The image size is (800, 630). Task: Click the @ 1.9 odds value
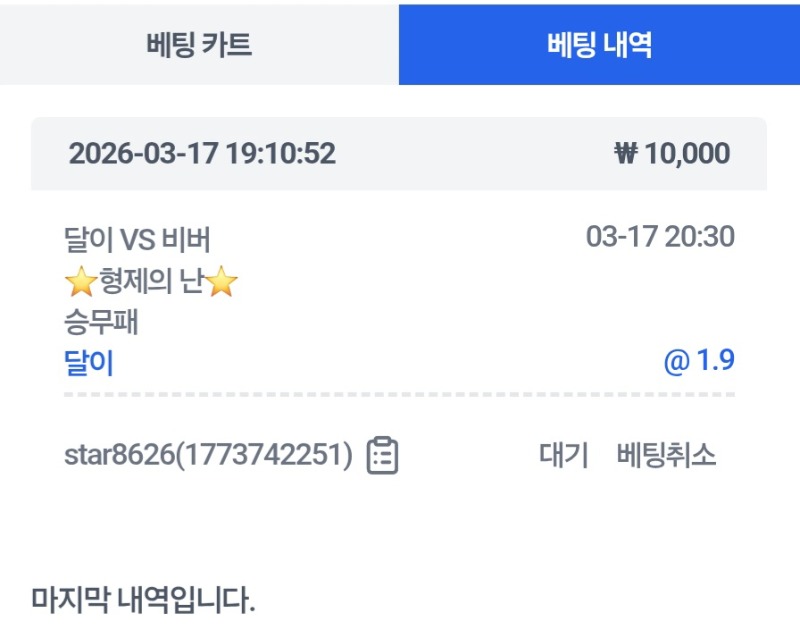[699, 361]
